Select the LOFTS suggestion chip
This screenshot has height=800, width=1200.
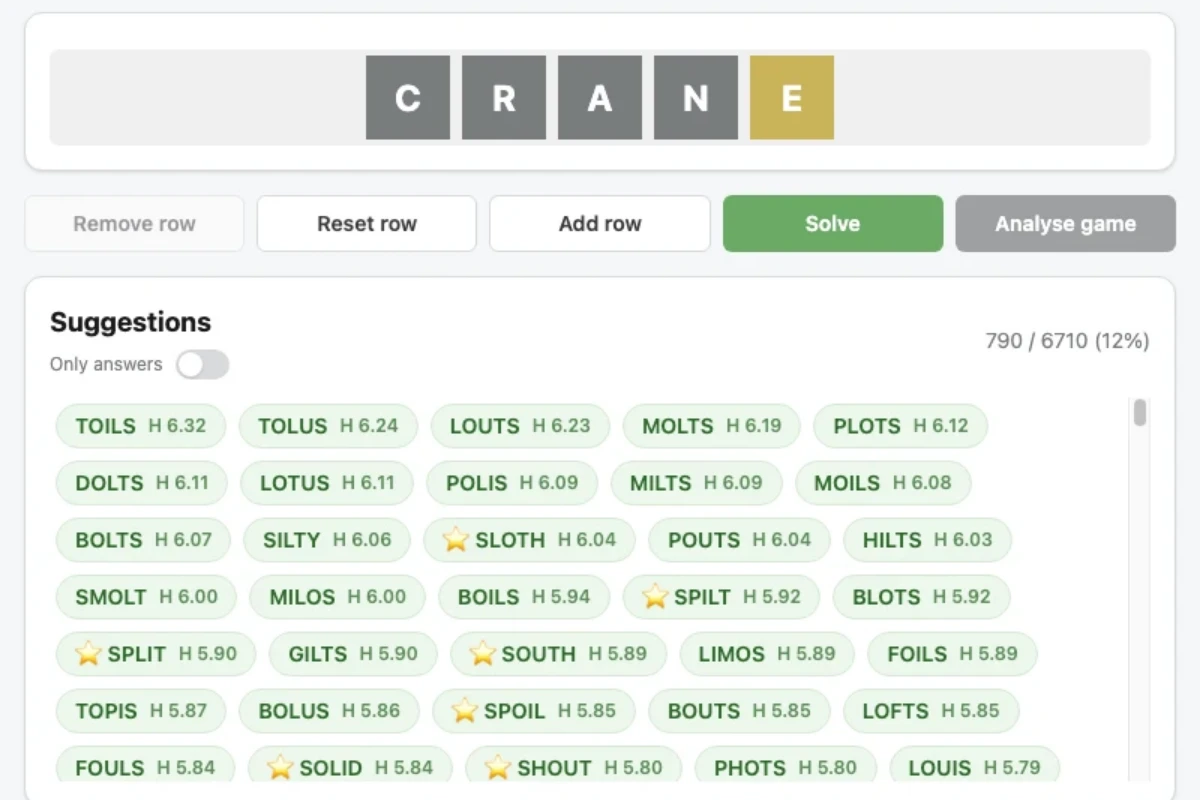pos(931,711)
